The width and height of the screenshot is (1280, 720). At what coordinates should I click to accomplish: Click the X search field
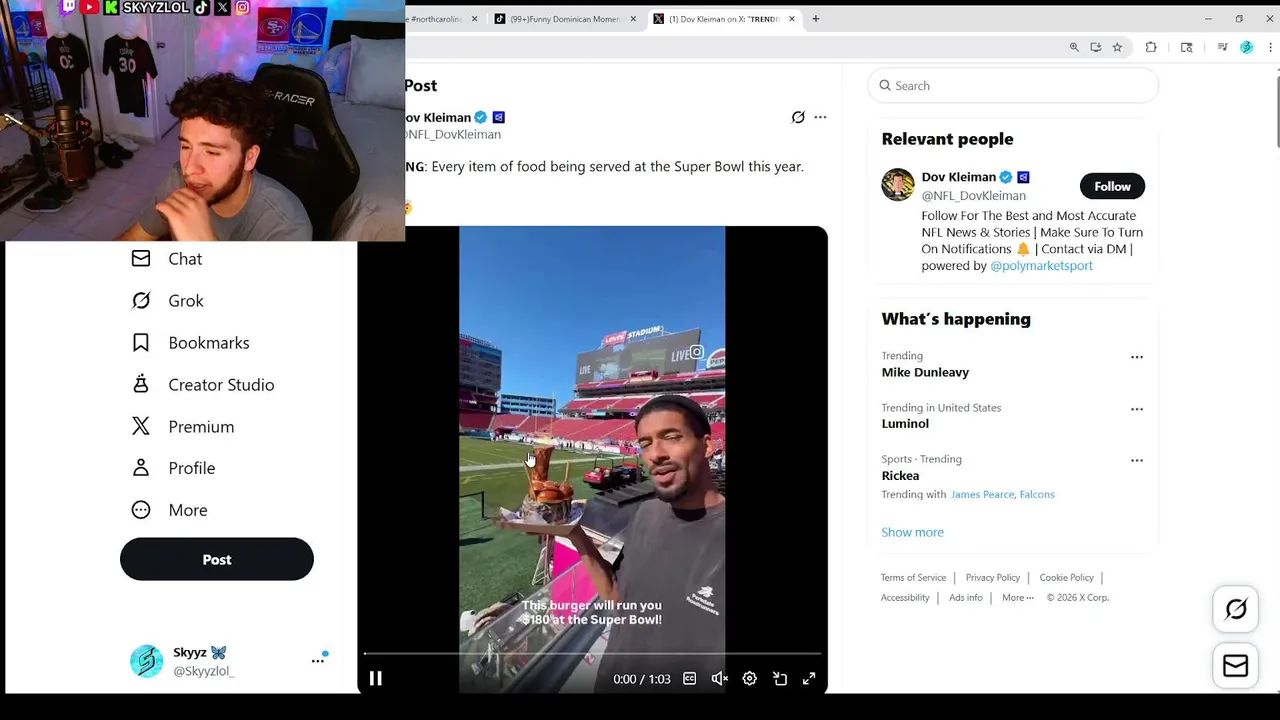1013,86
